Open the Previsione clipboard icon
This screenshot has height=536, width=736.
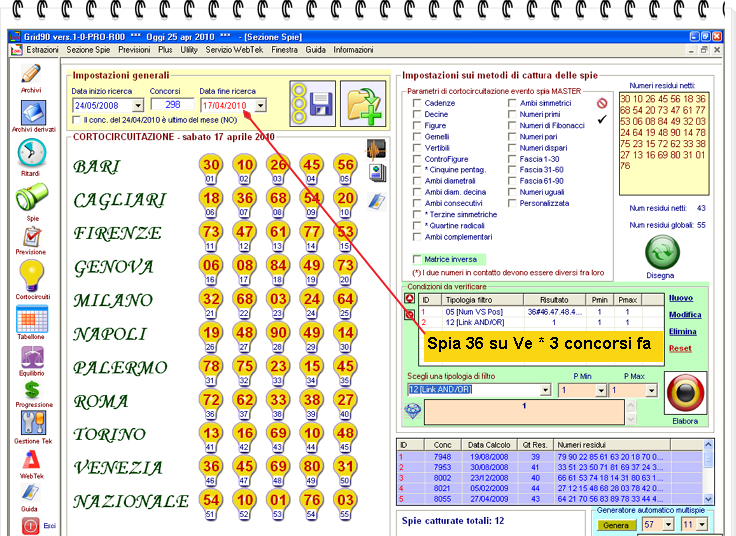(32, 237)
